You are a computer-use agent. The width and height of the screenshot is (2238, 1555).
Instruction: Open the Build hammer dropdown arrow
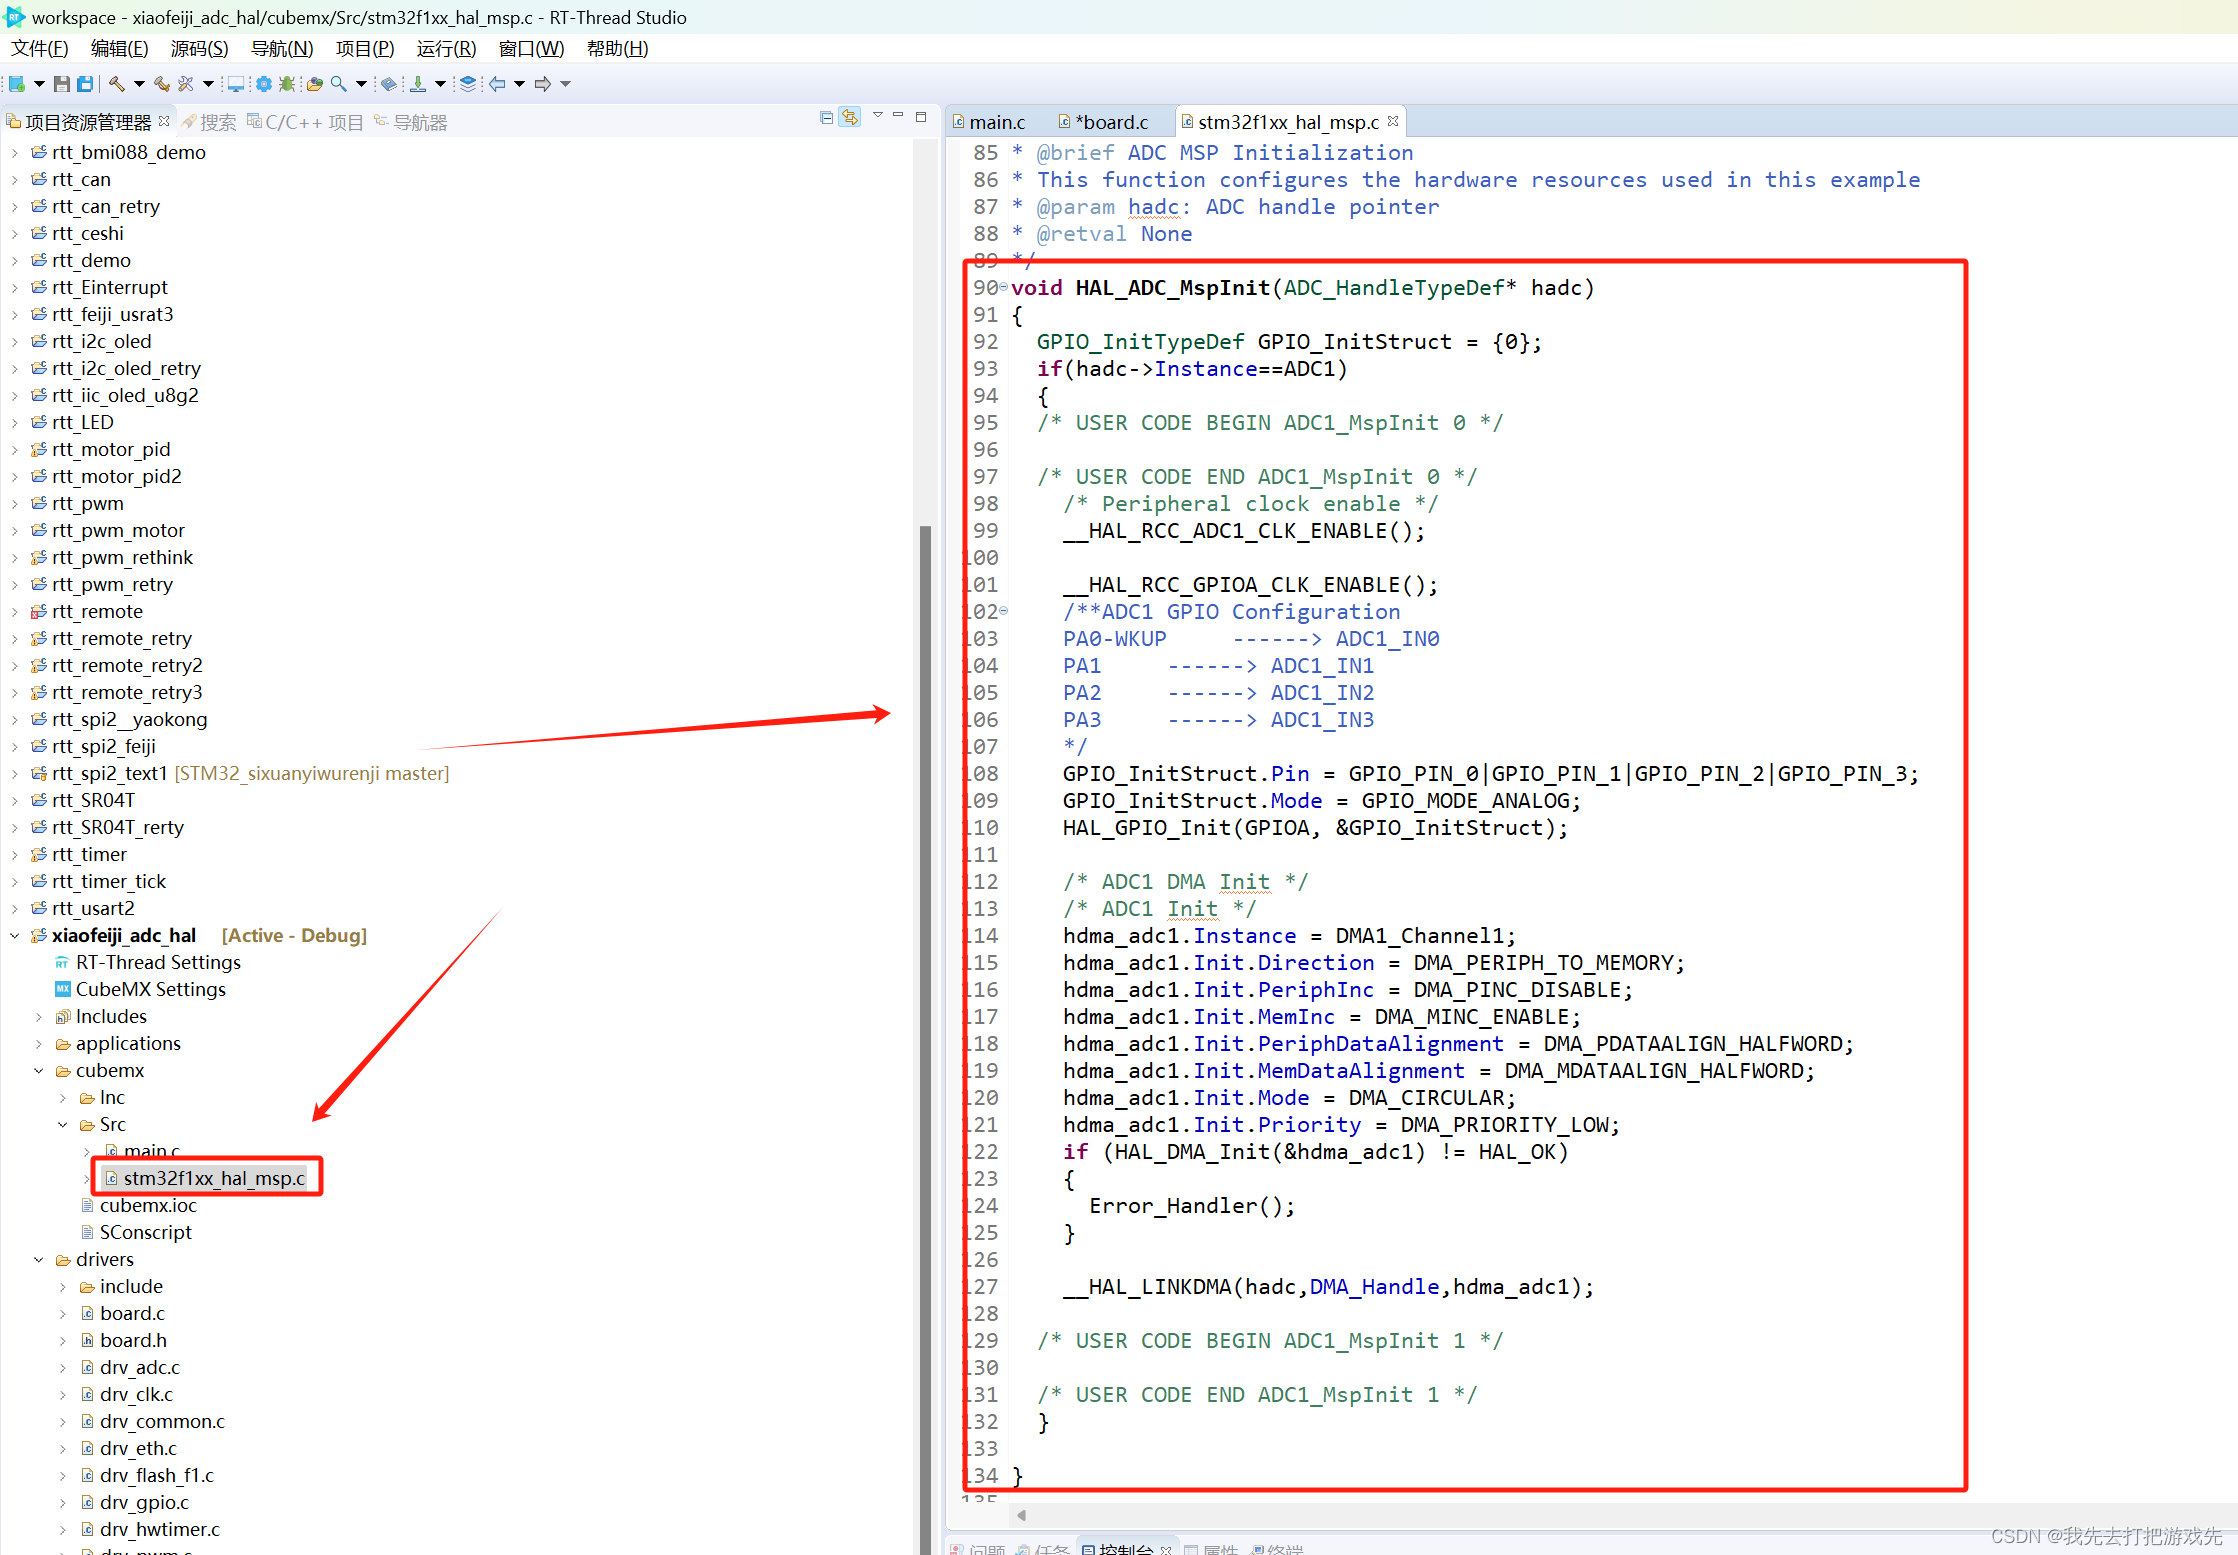click(x=139, y=84)
